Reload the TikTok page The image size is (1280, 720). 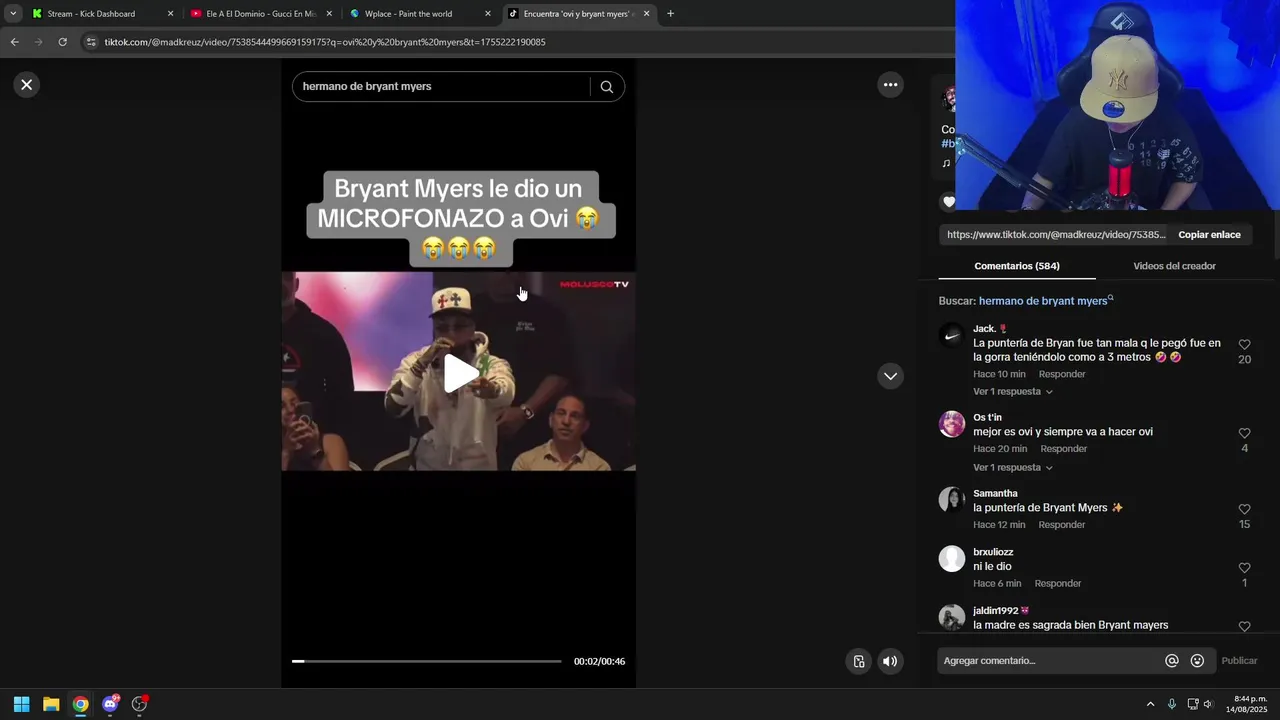pyautogui.click(x=62, y=42)
